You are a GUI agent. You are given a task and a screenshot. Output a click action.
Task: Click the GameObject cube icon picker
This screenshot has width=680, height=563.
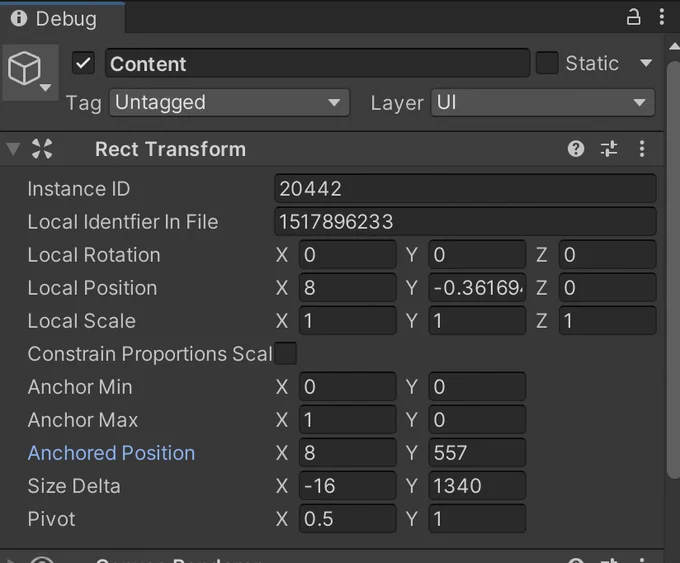(x=30, y=72)
